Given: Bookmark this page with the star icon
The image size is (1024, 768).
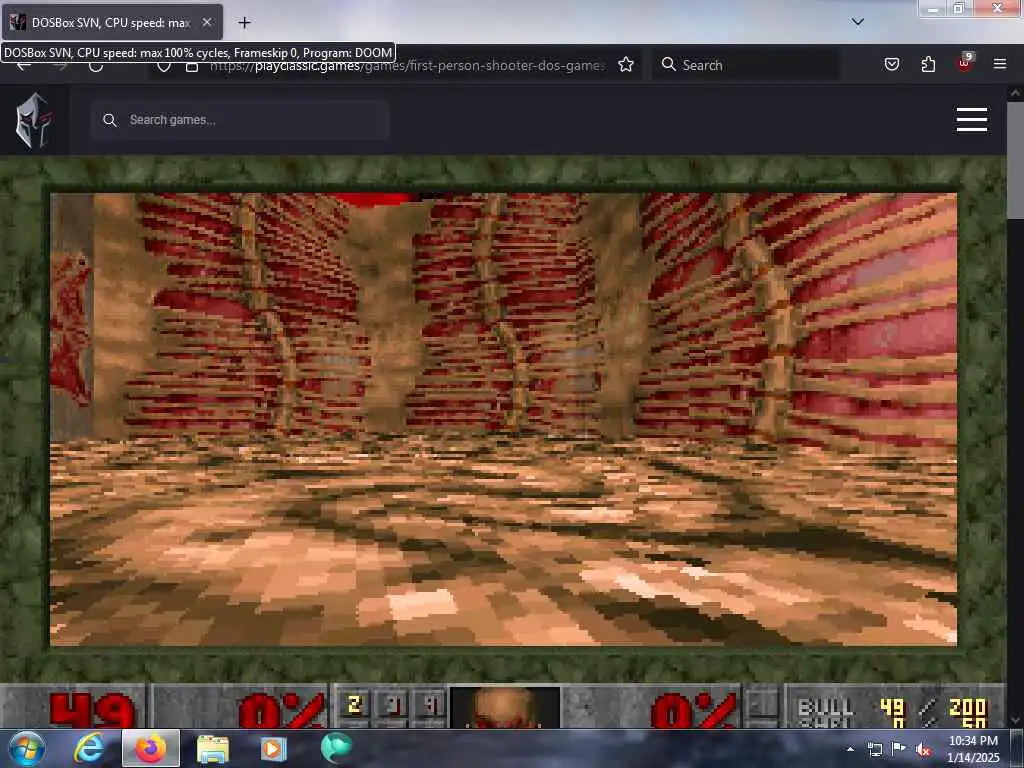Looking at the screenshot, I should click(x=626, y=65).
